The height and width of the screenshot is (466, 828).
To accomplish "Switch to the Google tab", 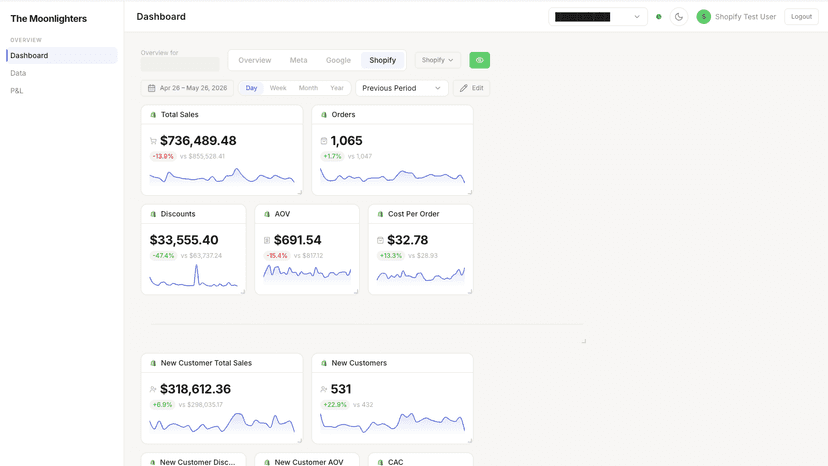I will pos(338,60).
